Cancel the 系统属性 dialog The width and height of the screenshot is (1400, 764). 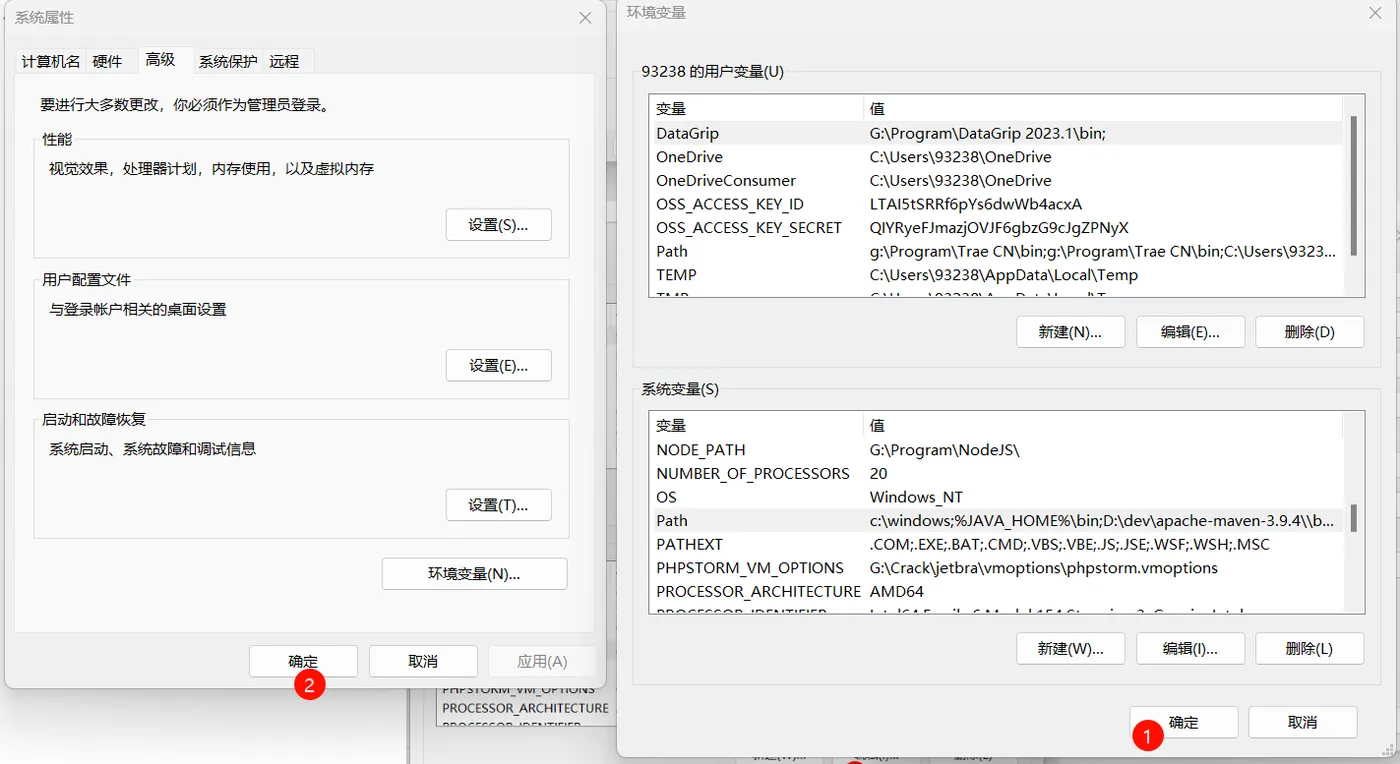(x=423, y=661)
